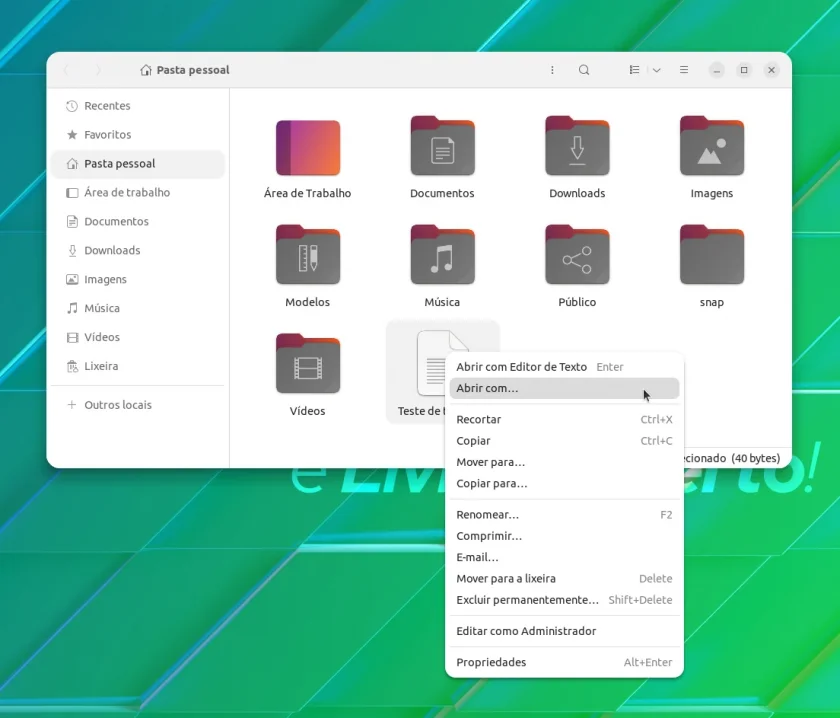Click the search magnifier icon
The height and width of the screenshot is (718, 840).
(x=584, y=70)
